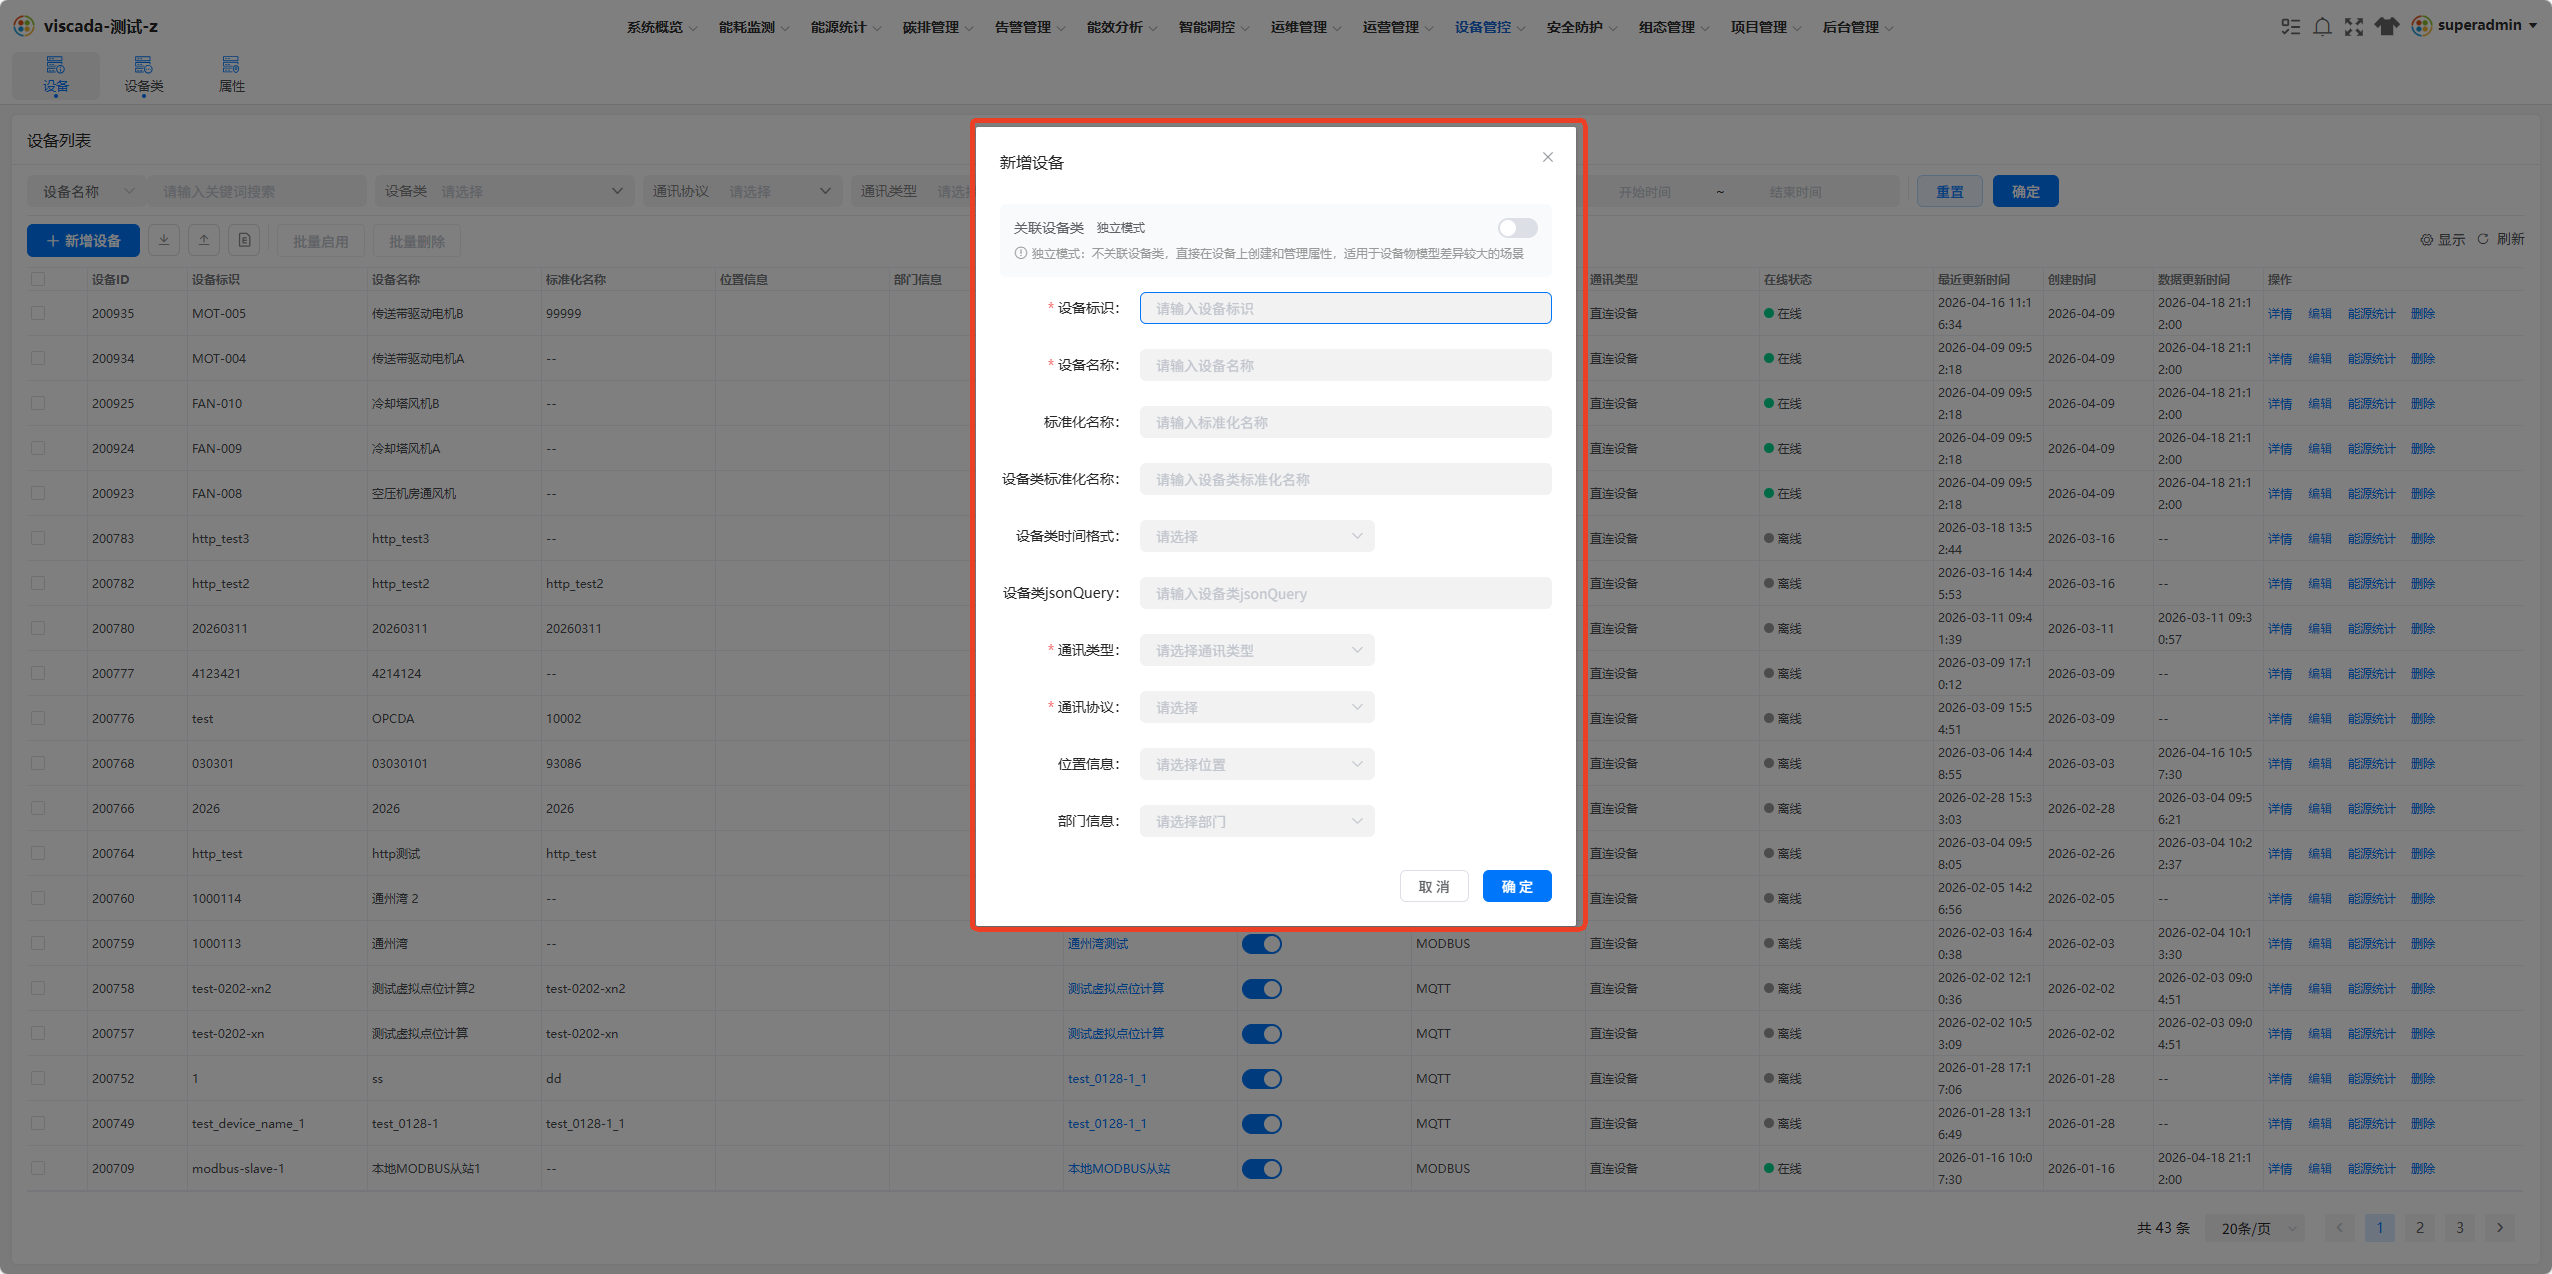Image resolution: width=2552 pixels, height=1274 pixels.
Task: Open the 告警管理 menu
Action: tap(1029, 27)
